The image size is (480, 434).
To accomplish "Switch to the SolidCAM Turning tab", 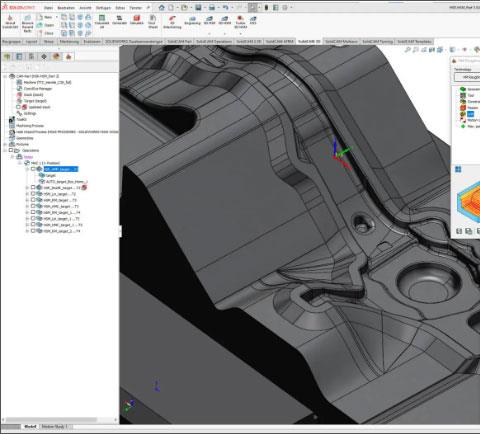I will pos(377,42).
